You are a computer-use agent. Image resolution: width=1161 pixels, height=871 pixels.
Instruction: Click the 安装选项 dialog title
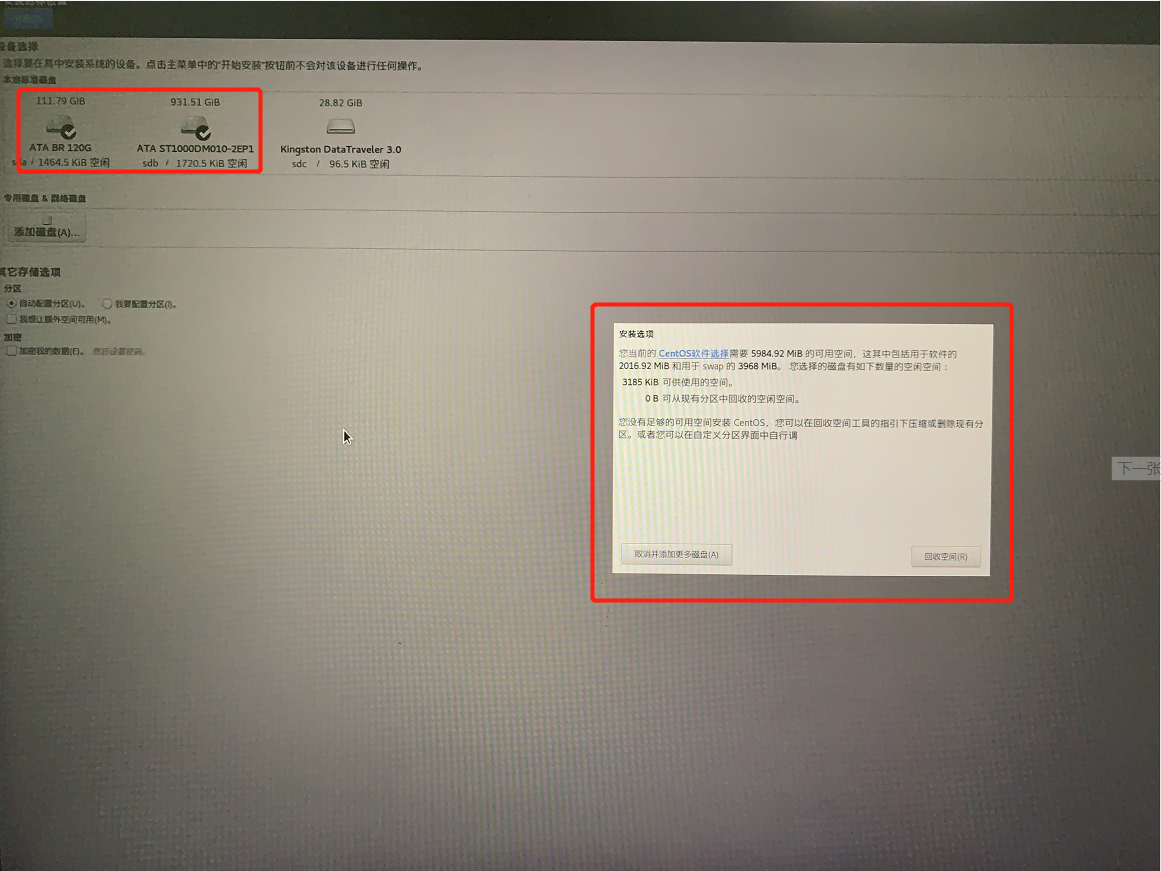point(637,334)
